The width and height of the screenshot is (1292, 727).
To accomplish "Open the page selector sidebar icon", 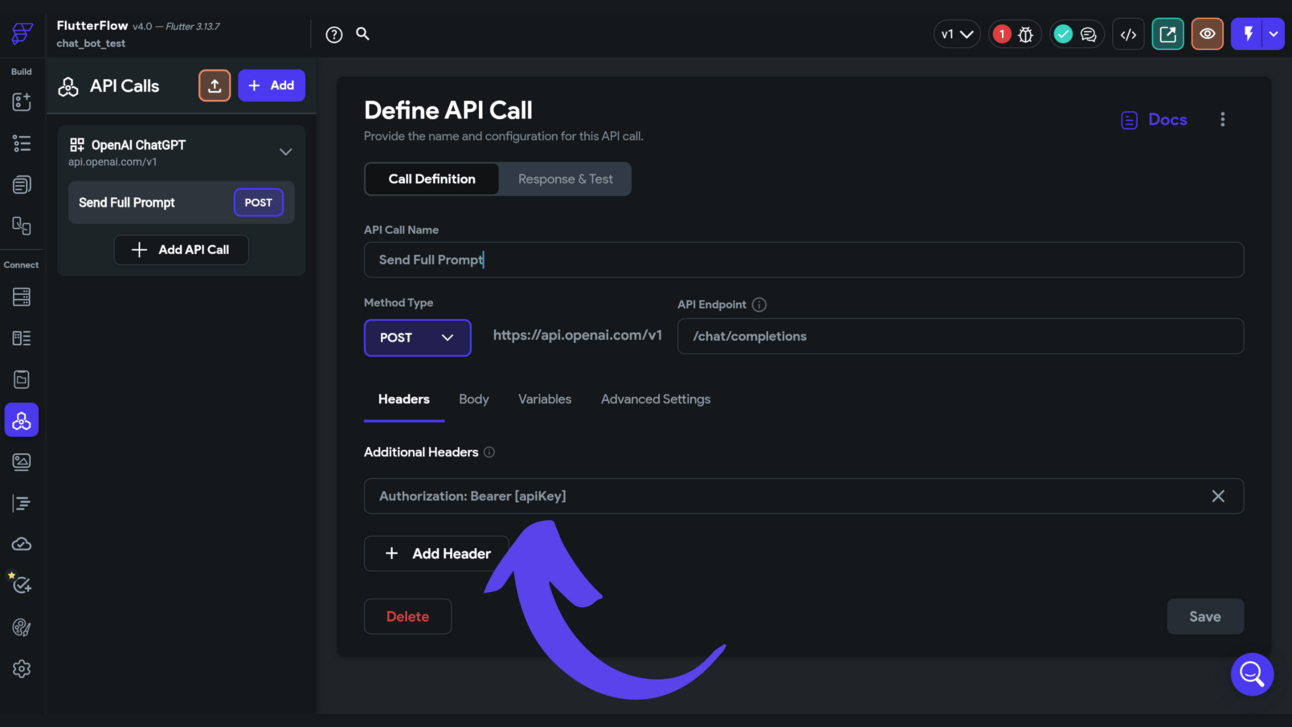I will pos(21,226).
